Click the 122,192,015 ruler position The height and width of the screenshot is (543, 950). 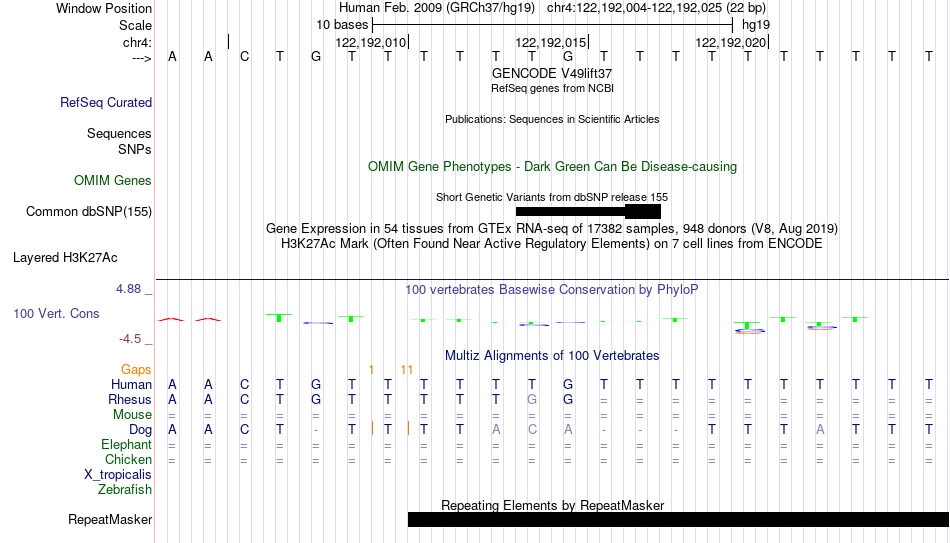(551, 42)
